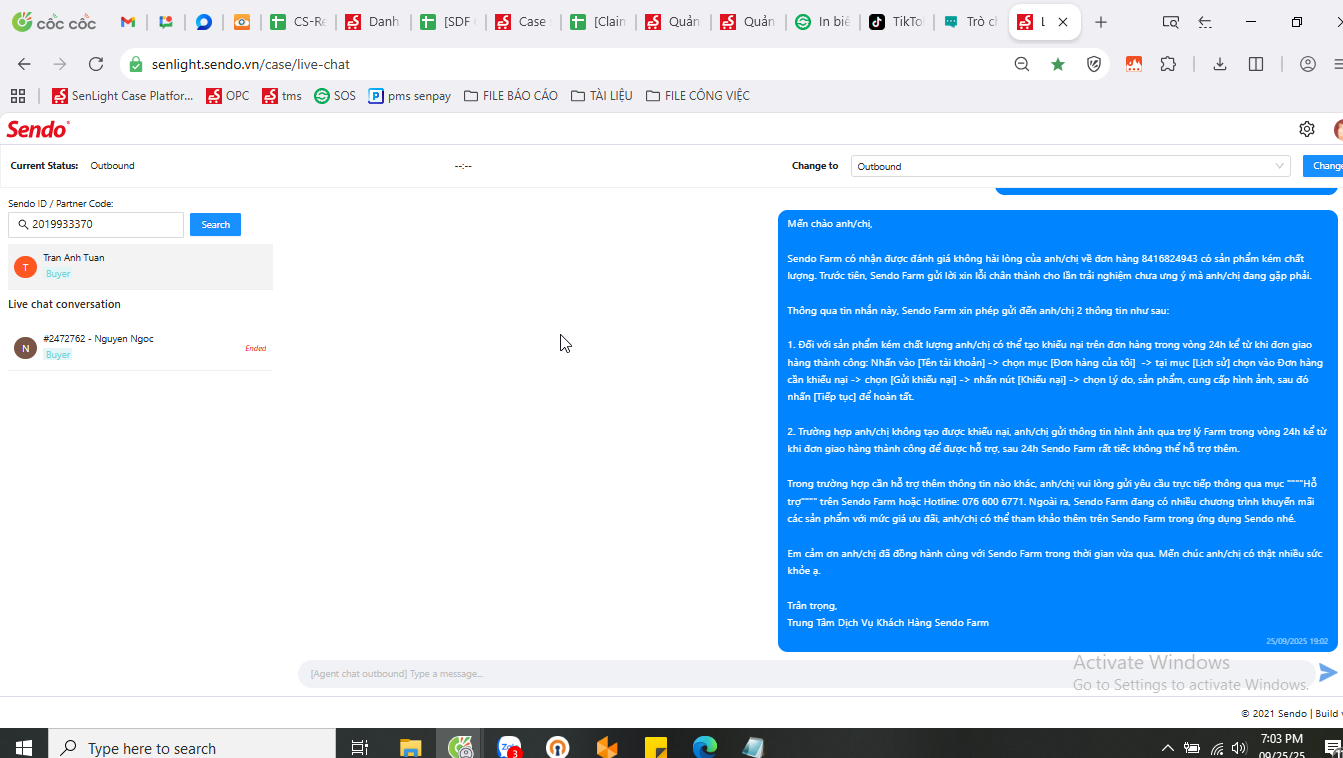Image resolution: width=1343 pixels, height=758 pixels.
Task: Open the OPC bookmark
Action: tap(228, 96)
